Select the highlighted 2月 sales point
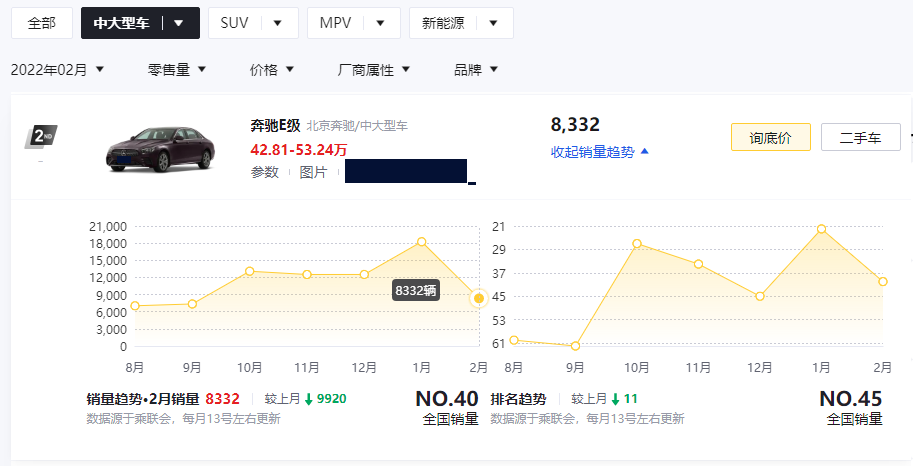This screenshot has width=913, height=466. coord(479,298)
